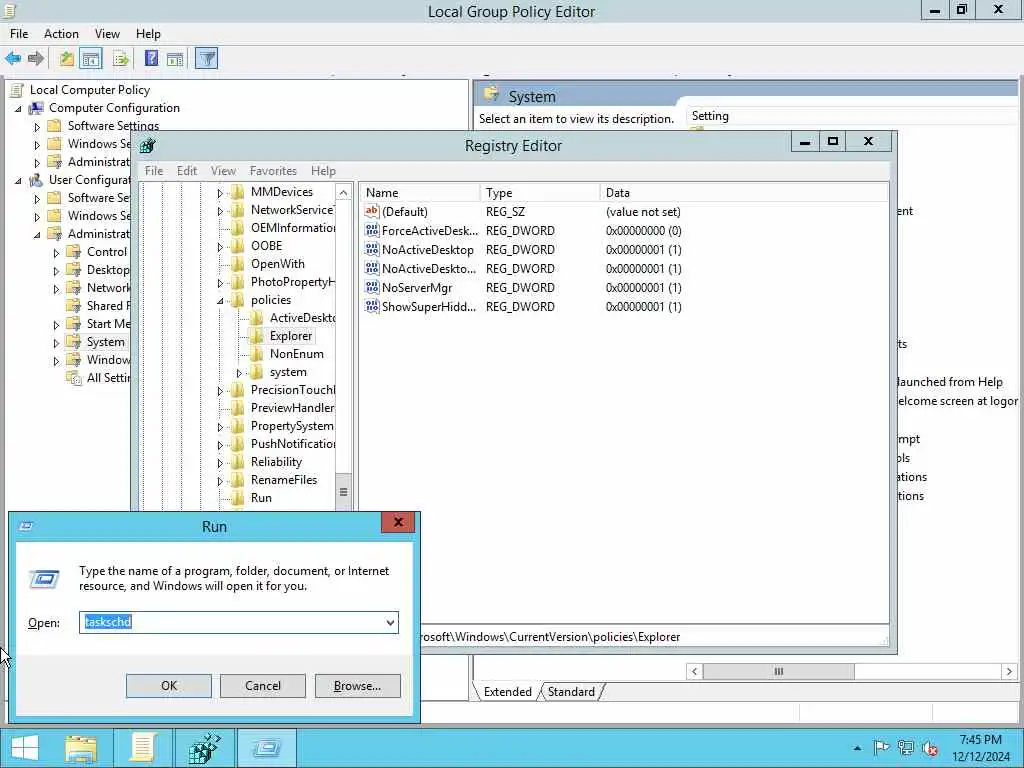Viewport: 1024px width, 768px height.
Task: Click the Filter funnel toolbar icon
Action: click(206, 59)
